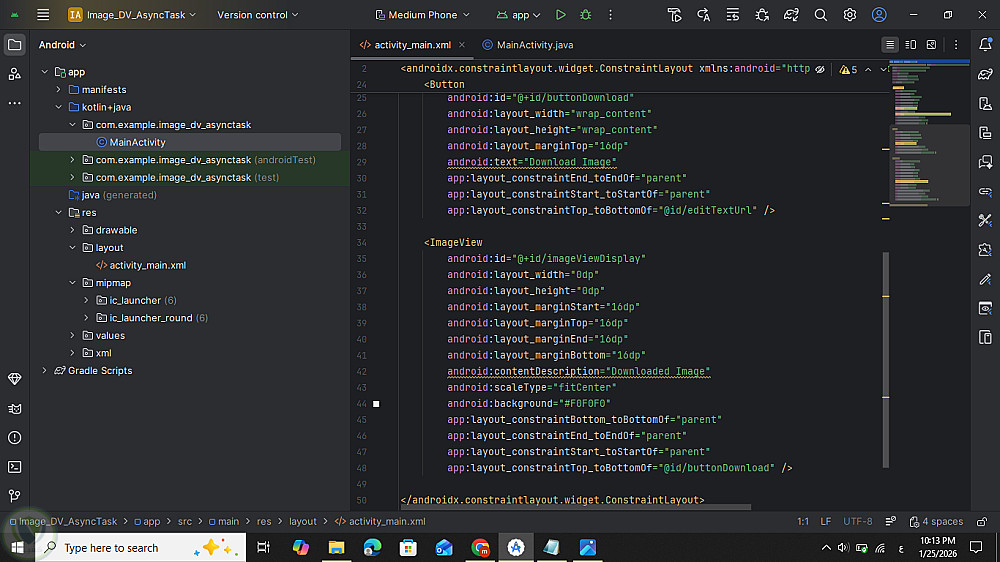Image resolution: width=1000 pixels, height=562 pixels.
Task: Open the Problems tool window
Action: [15, 438]
